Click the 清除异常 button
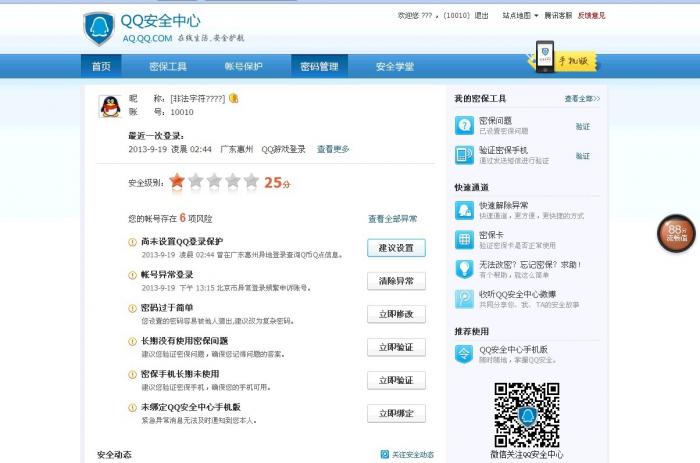Viewport: 700px width, 463px height. click(396, 281)
